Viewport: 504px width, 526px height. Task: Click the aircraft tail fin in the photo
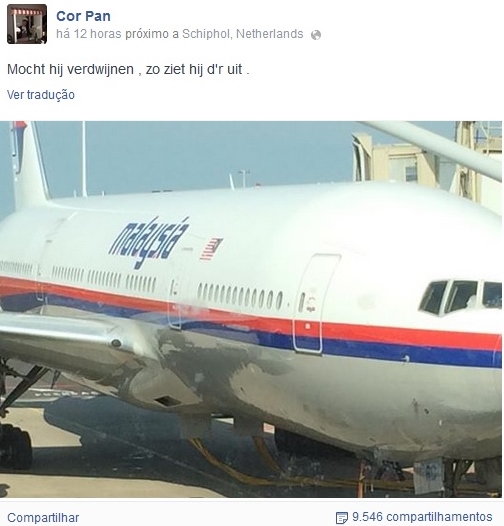pos(27,164)
